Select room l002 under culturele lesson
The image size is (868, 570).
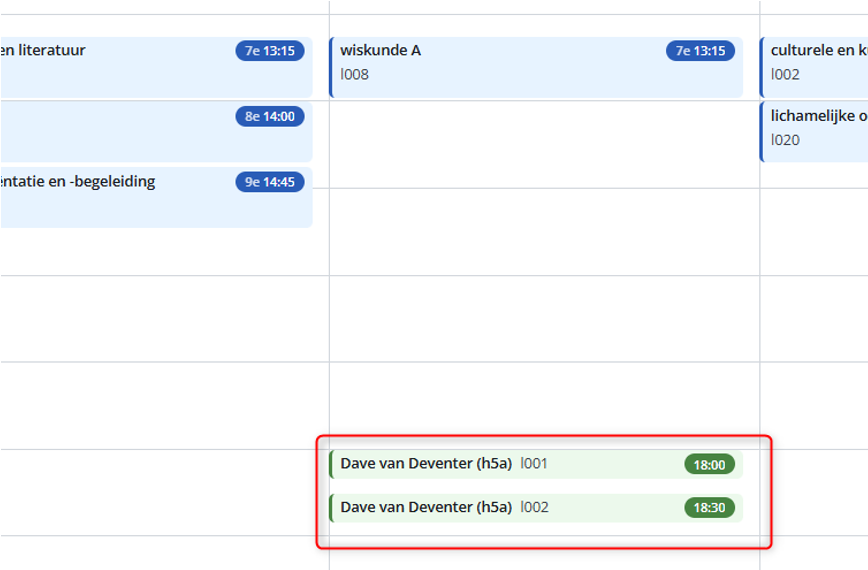785,74
